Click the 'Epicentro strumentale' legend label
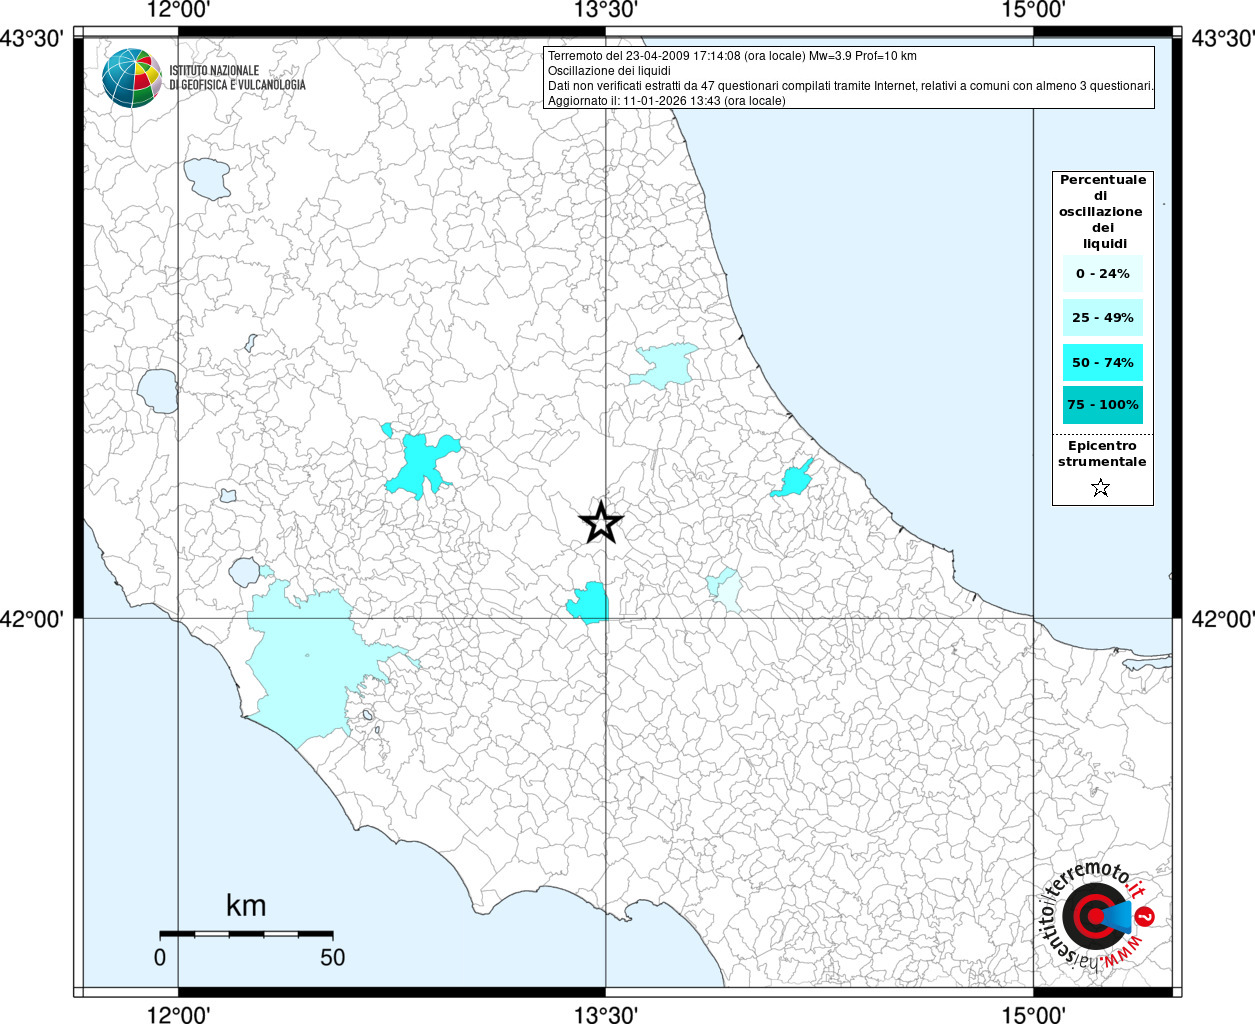Image resolution: width=1255 pixels, height=1024 pixels. [1102, 454]
